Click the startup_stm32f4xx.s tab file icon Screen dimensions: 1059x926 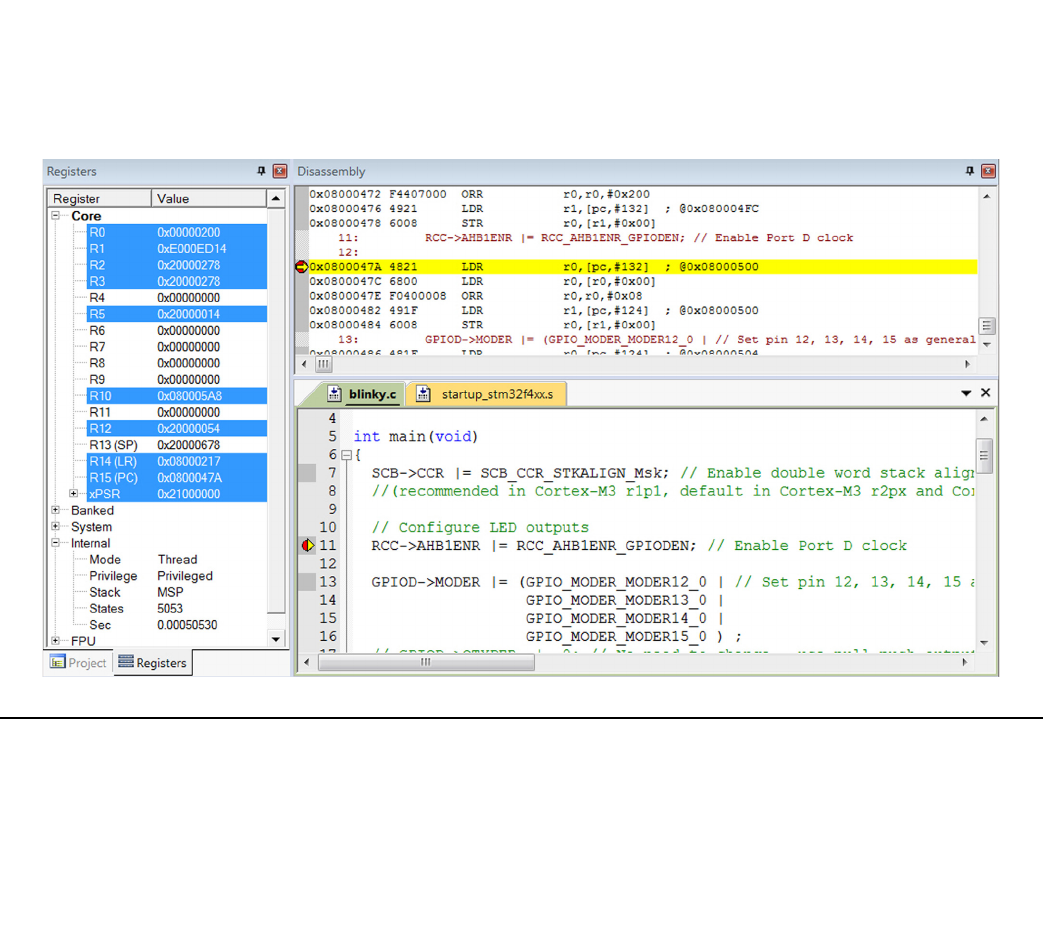(x=423, y=394)
